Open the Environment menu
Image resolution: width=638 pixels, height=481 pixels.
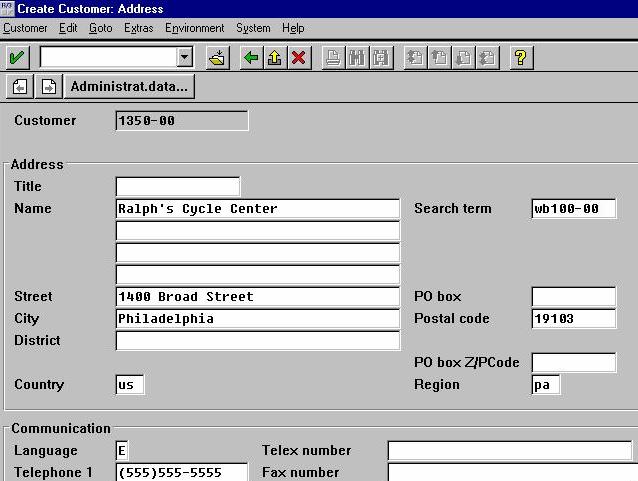point(195,28)
